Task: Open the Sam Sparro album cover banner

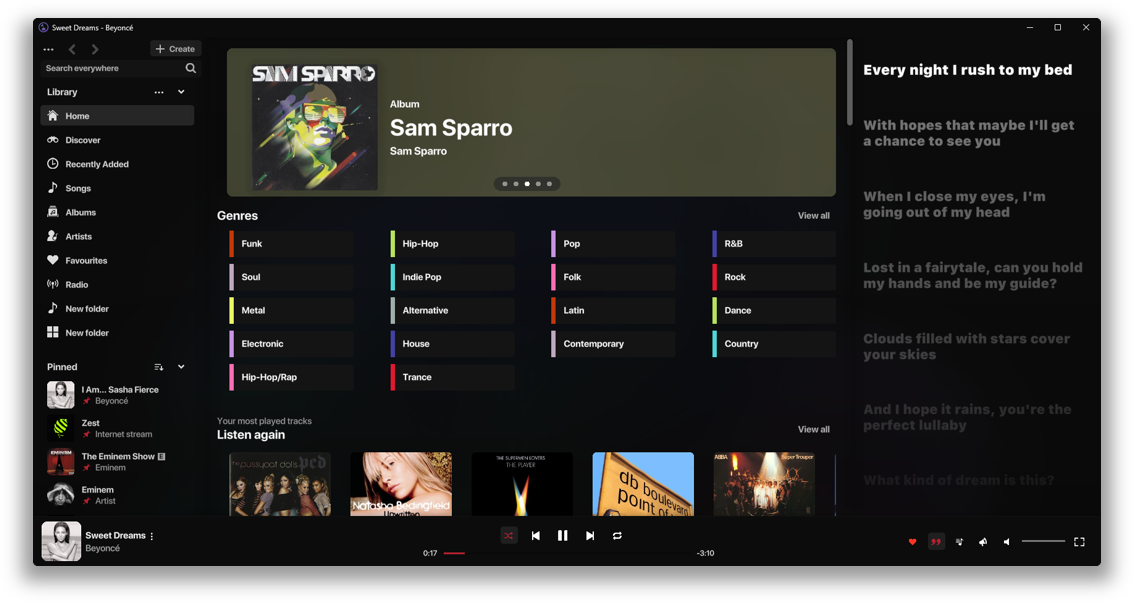Action: [315, 127]
